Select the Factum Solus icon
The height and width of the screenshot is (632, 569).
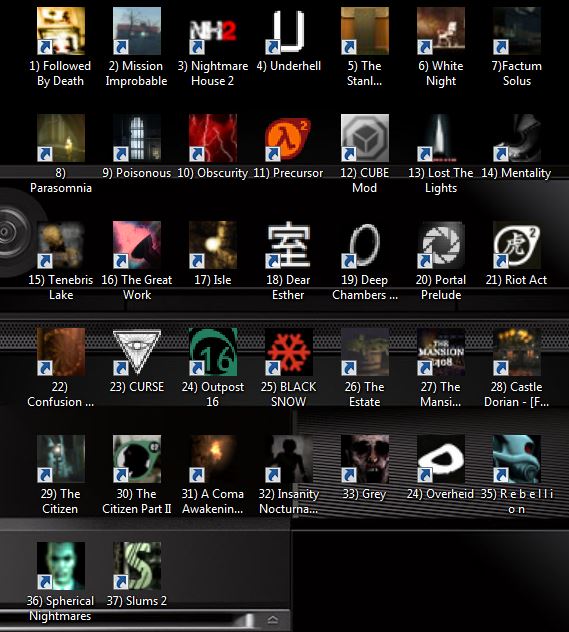click(517, 31)
